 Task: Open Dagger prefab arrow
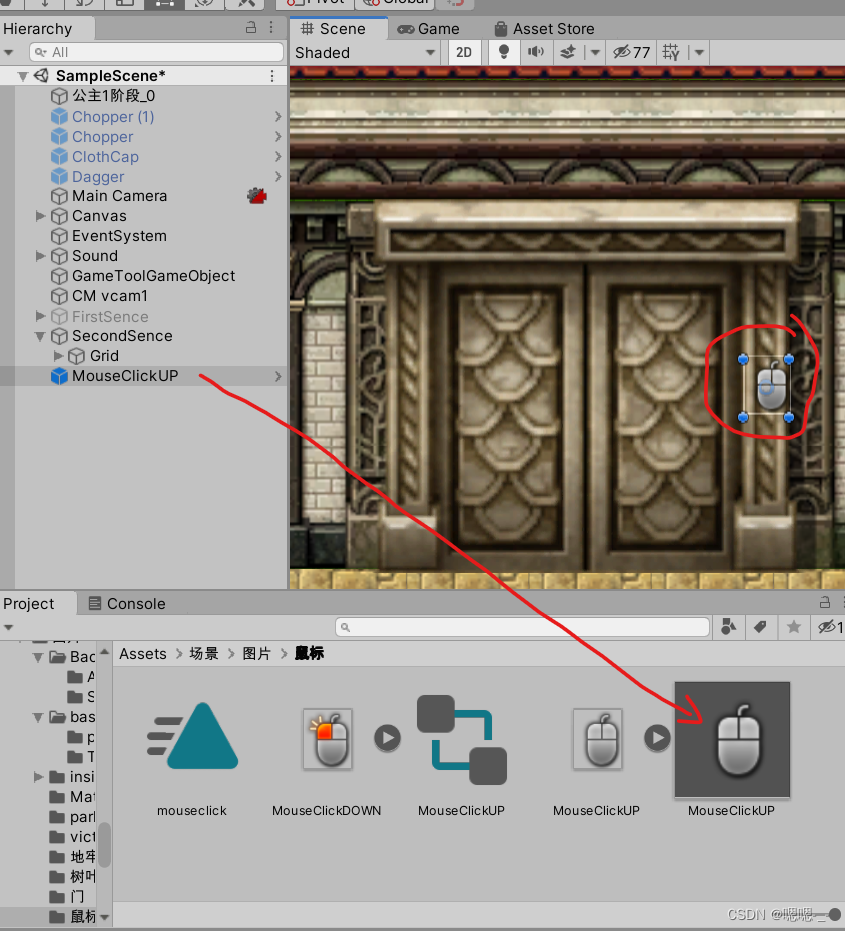tap(278, 176)
